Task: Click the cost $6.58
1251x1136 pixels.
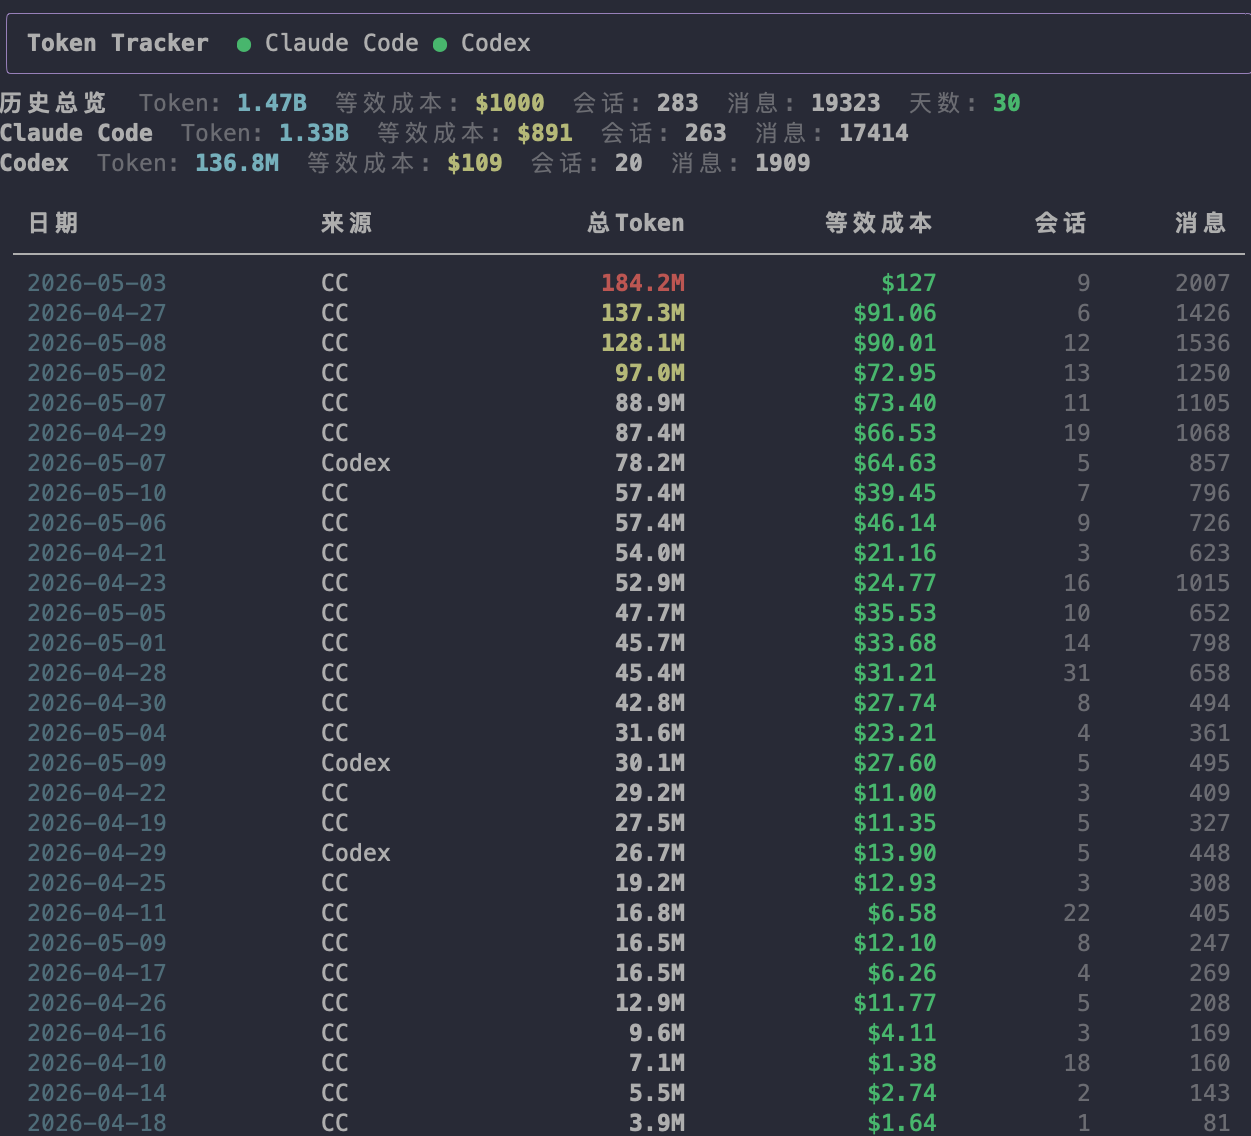Action: coord(902,913)
